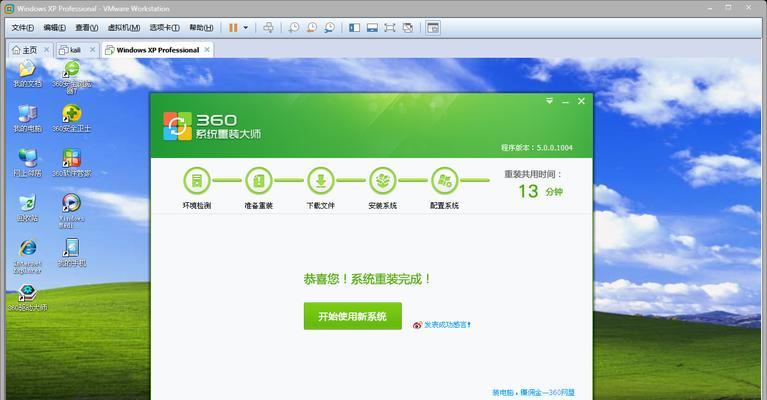Enter full screen mode via toolbar icon
The image size is (767, 400).
point(390,28)
